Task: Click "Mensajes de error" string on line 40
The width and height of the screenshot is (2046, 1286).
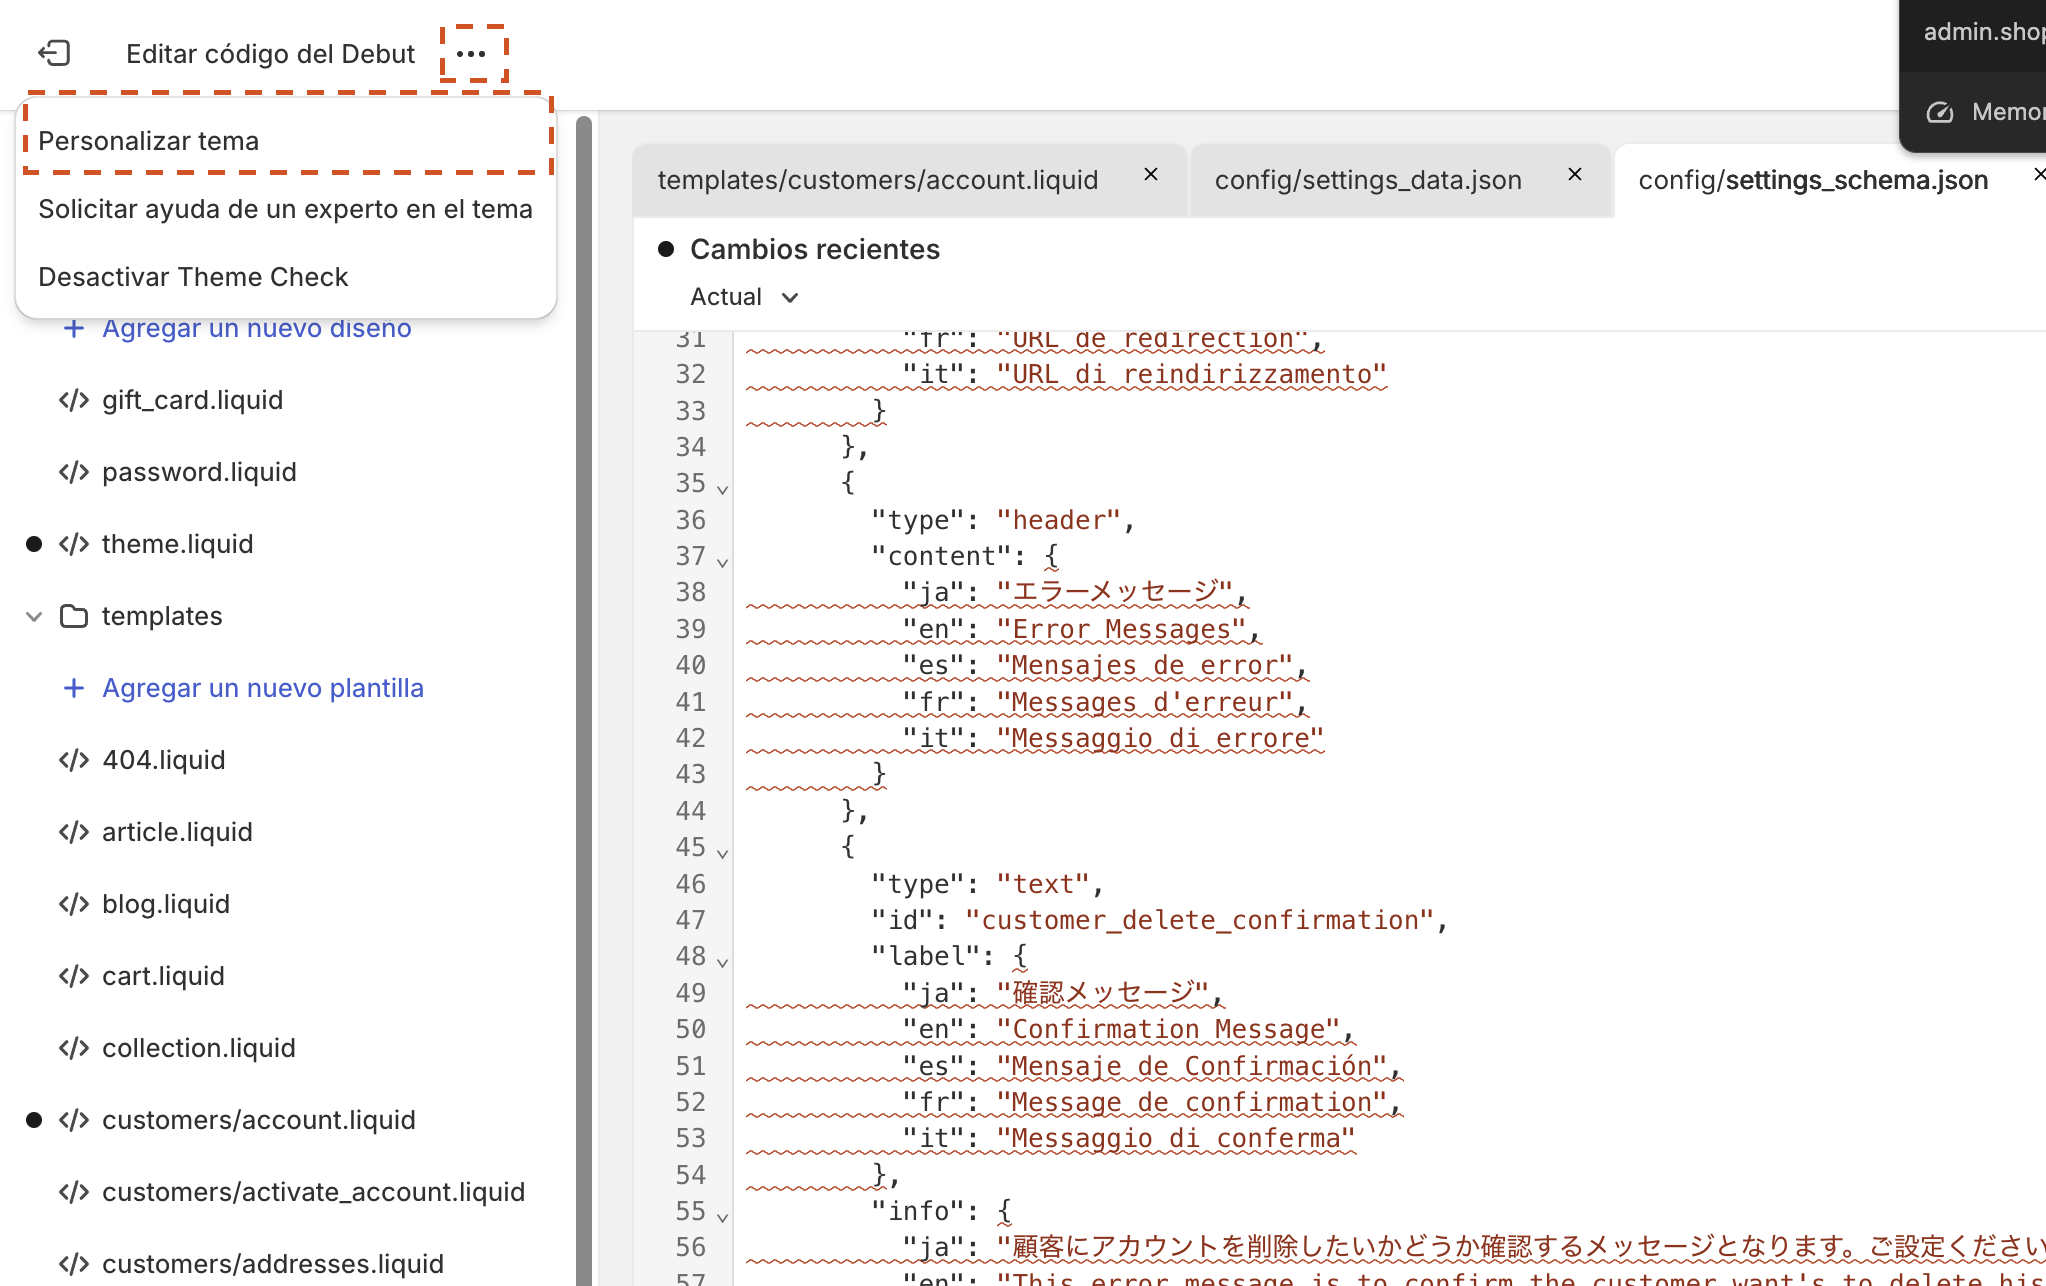Action: (x=1145, y=665)
